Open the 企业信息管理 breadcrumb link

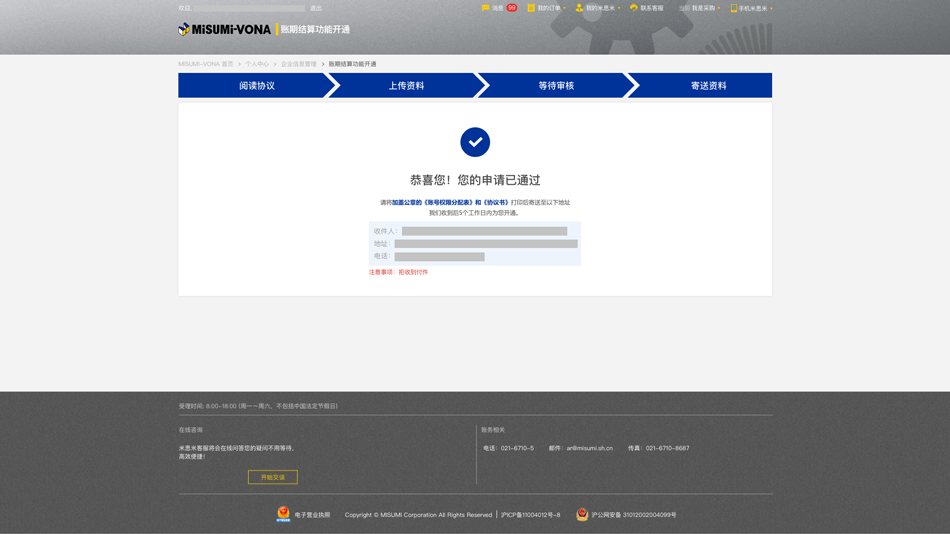(x=298, y=64)
